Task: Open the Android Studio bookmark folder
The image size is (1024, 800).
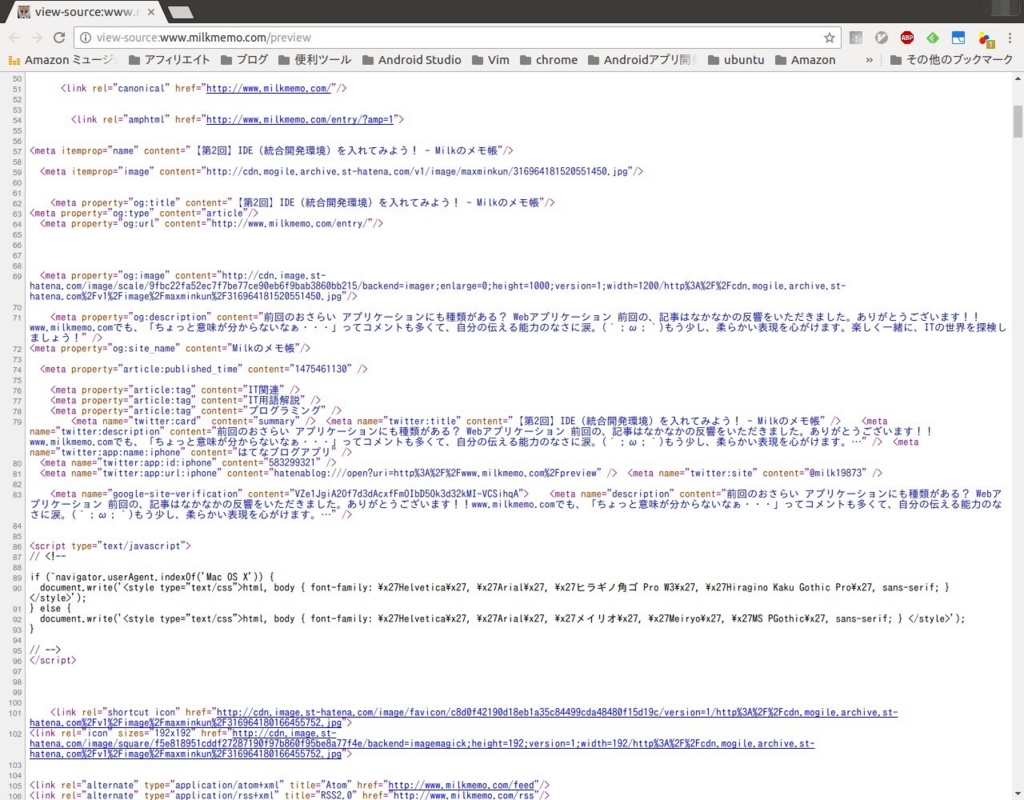Action: coord(411,59)
